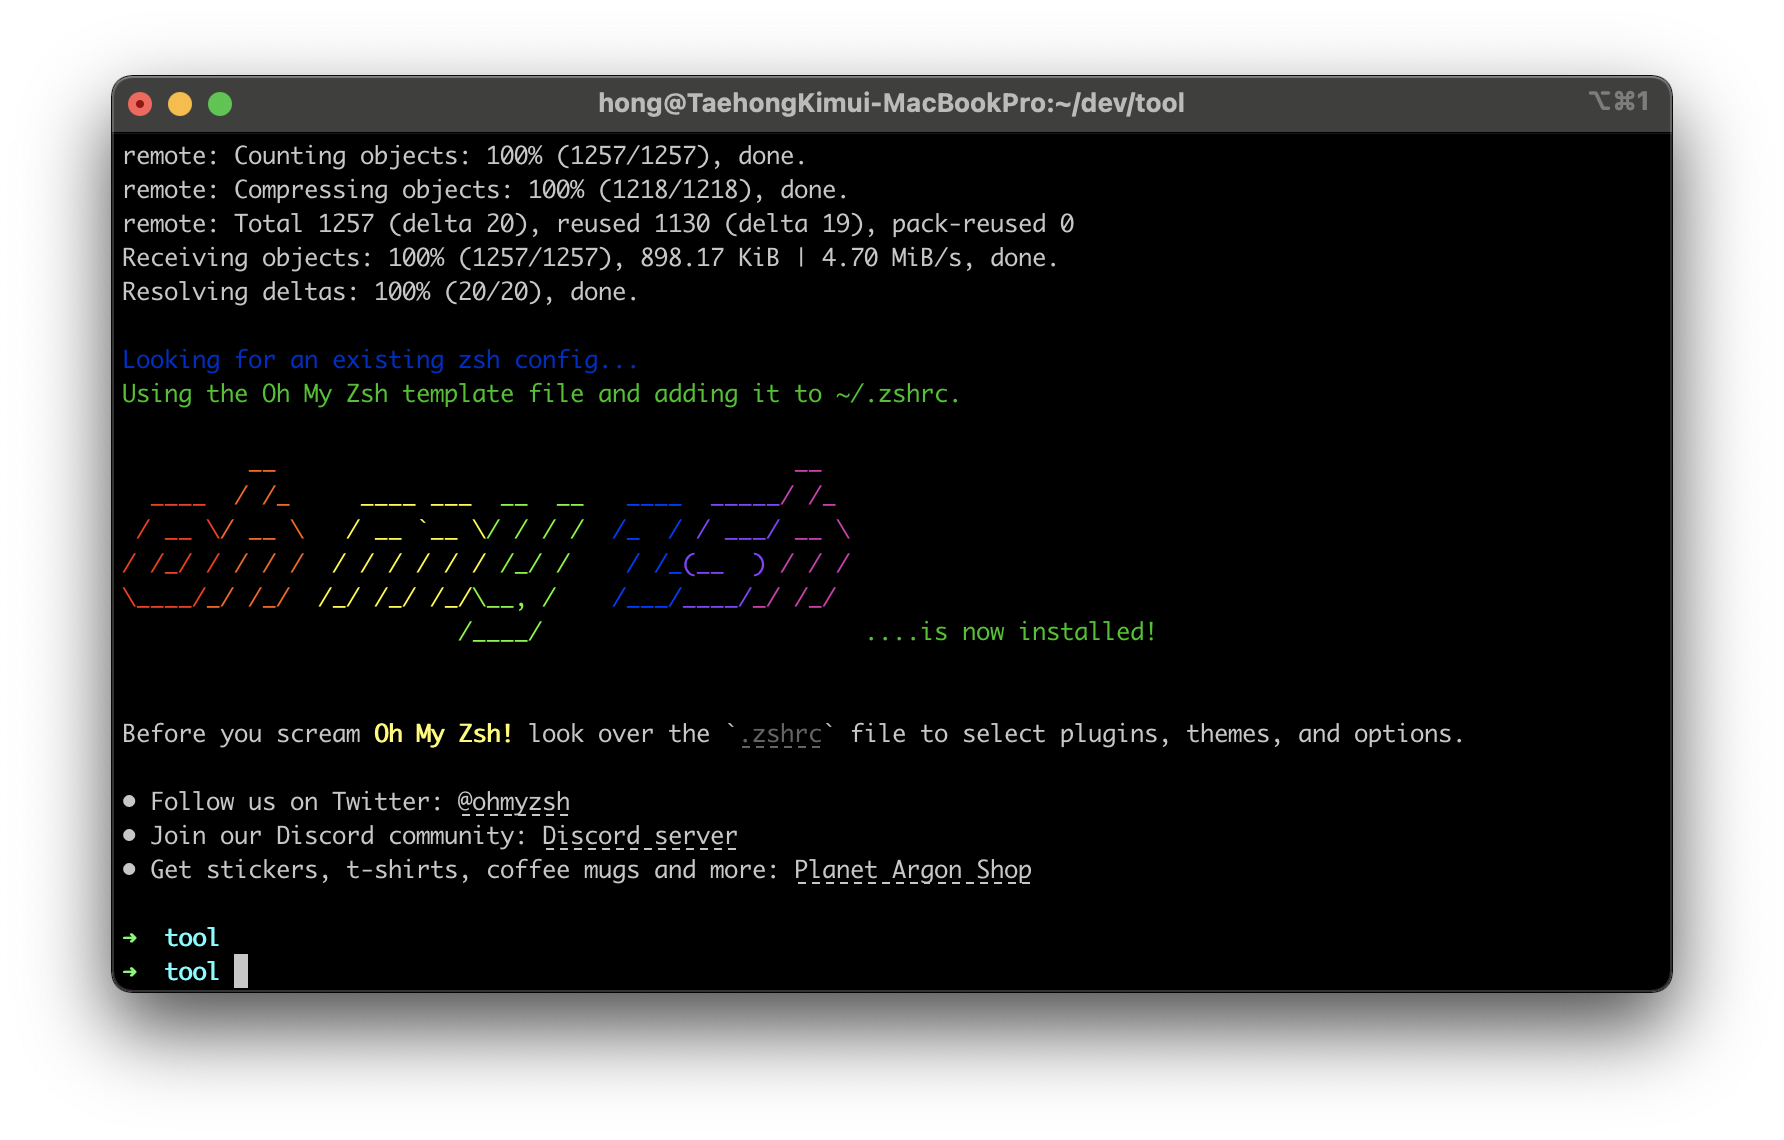The height and width of the screenshot is (1140, 1784).
Task: Click the .zshrc file reference
Action: pyautogui.click(x=781, y=734)
